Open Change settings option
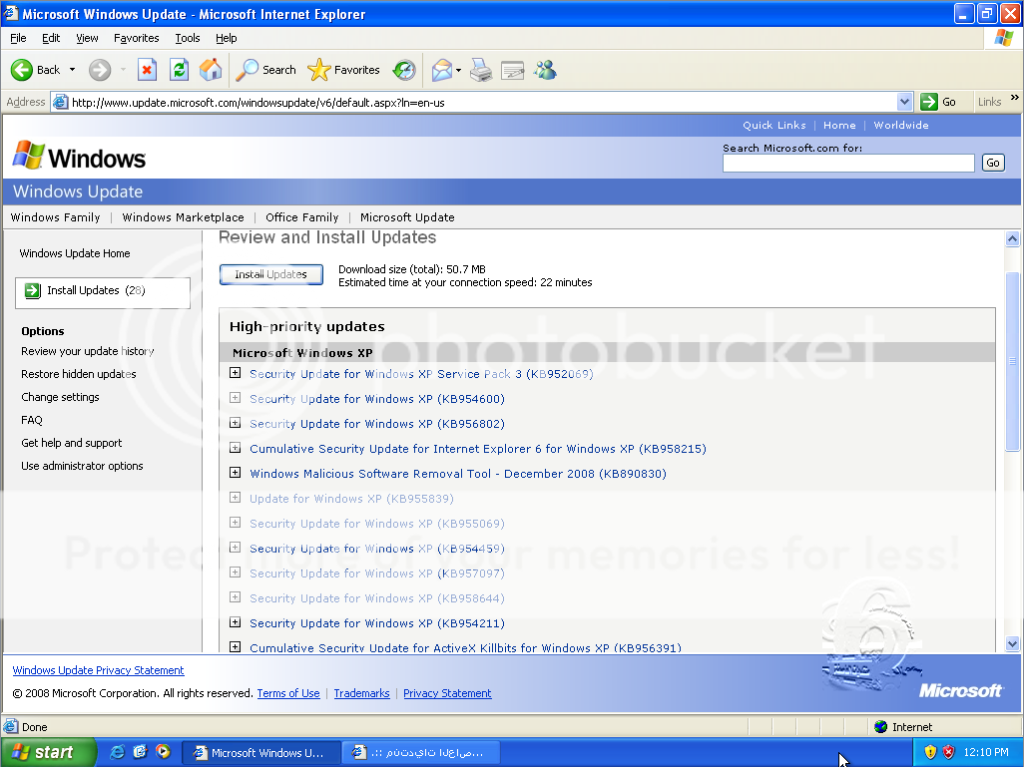 point(60,397)
